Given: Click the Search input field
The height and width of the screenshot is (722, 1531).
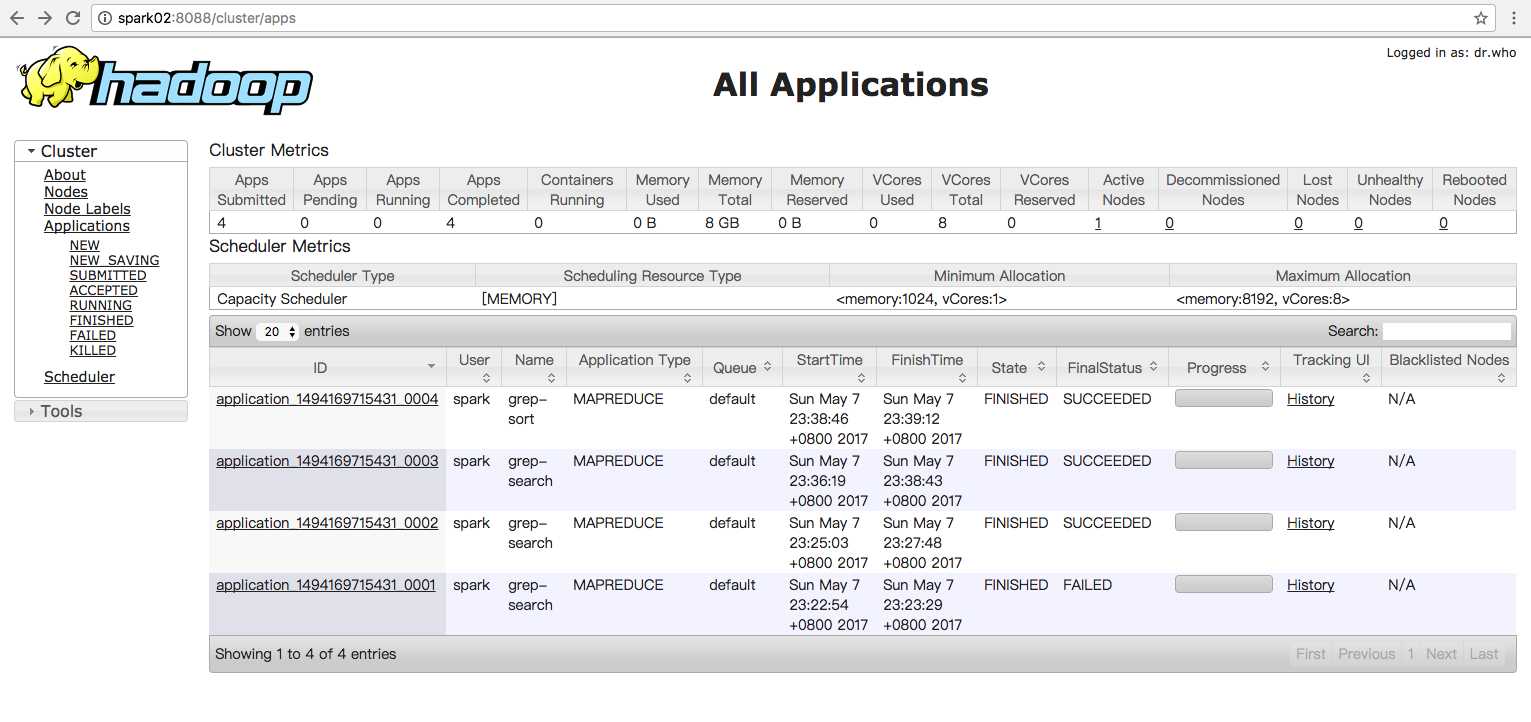Looking at the screenshot, I should tap(1447, 331).
